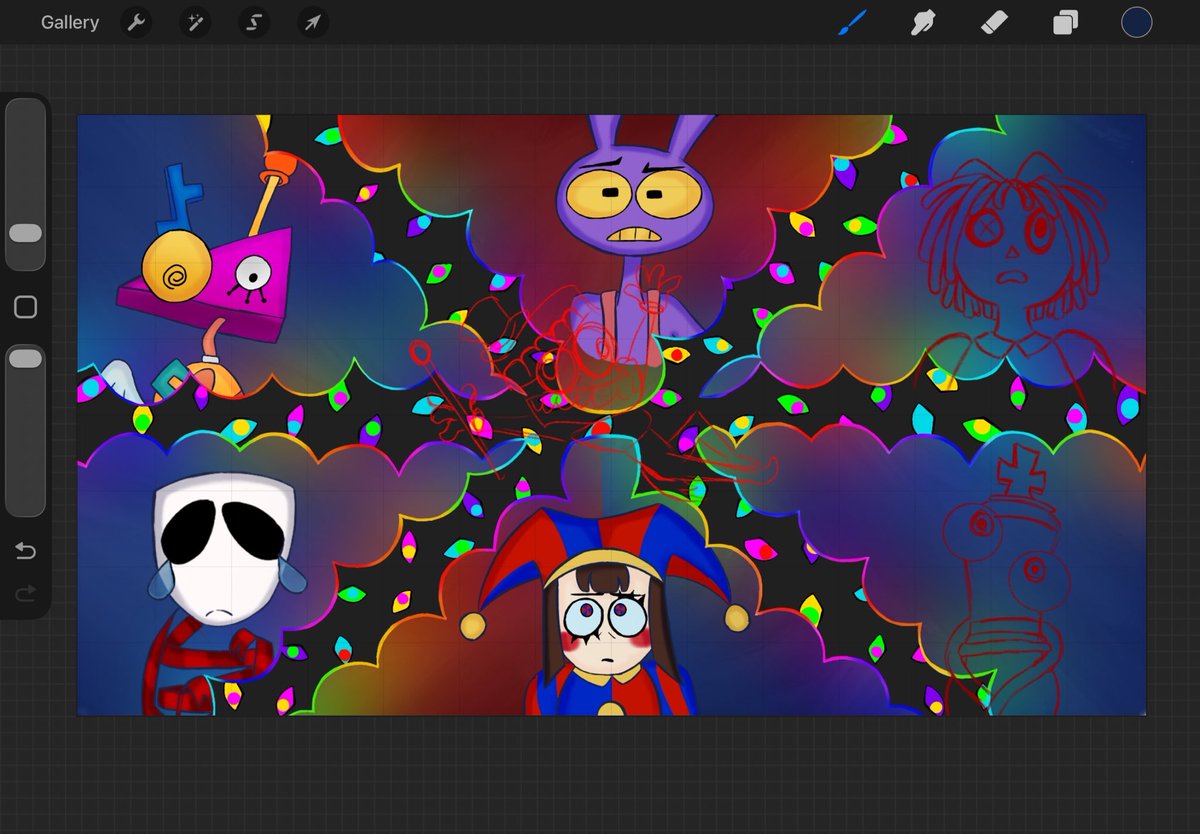Viewport: 1200px width, 834px height.
Task: Undo the last stroke
Action: [25, 551]
